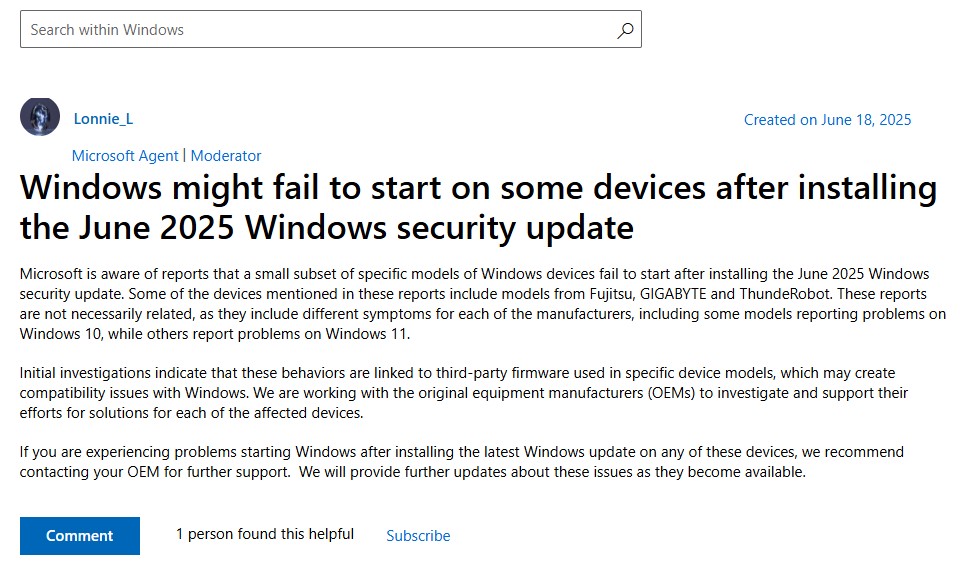Click the Created on June 18, 2025 date
Image resolution: width=967 pixels, height=578 pixels.
(x=827, y=120)
